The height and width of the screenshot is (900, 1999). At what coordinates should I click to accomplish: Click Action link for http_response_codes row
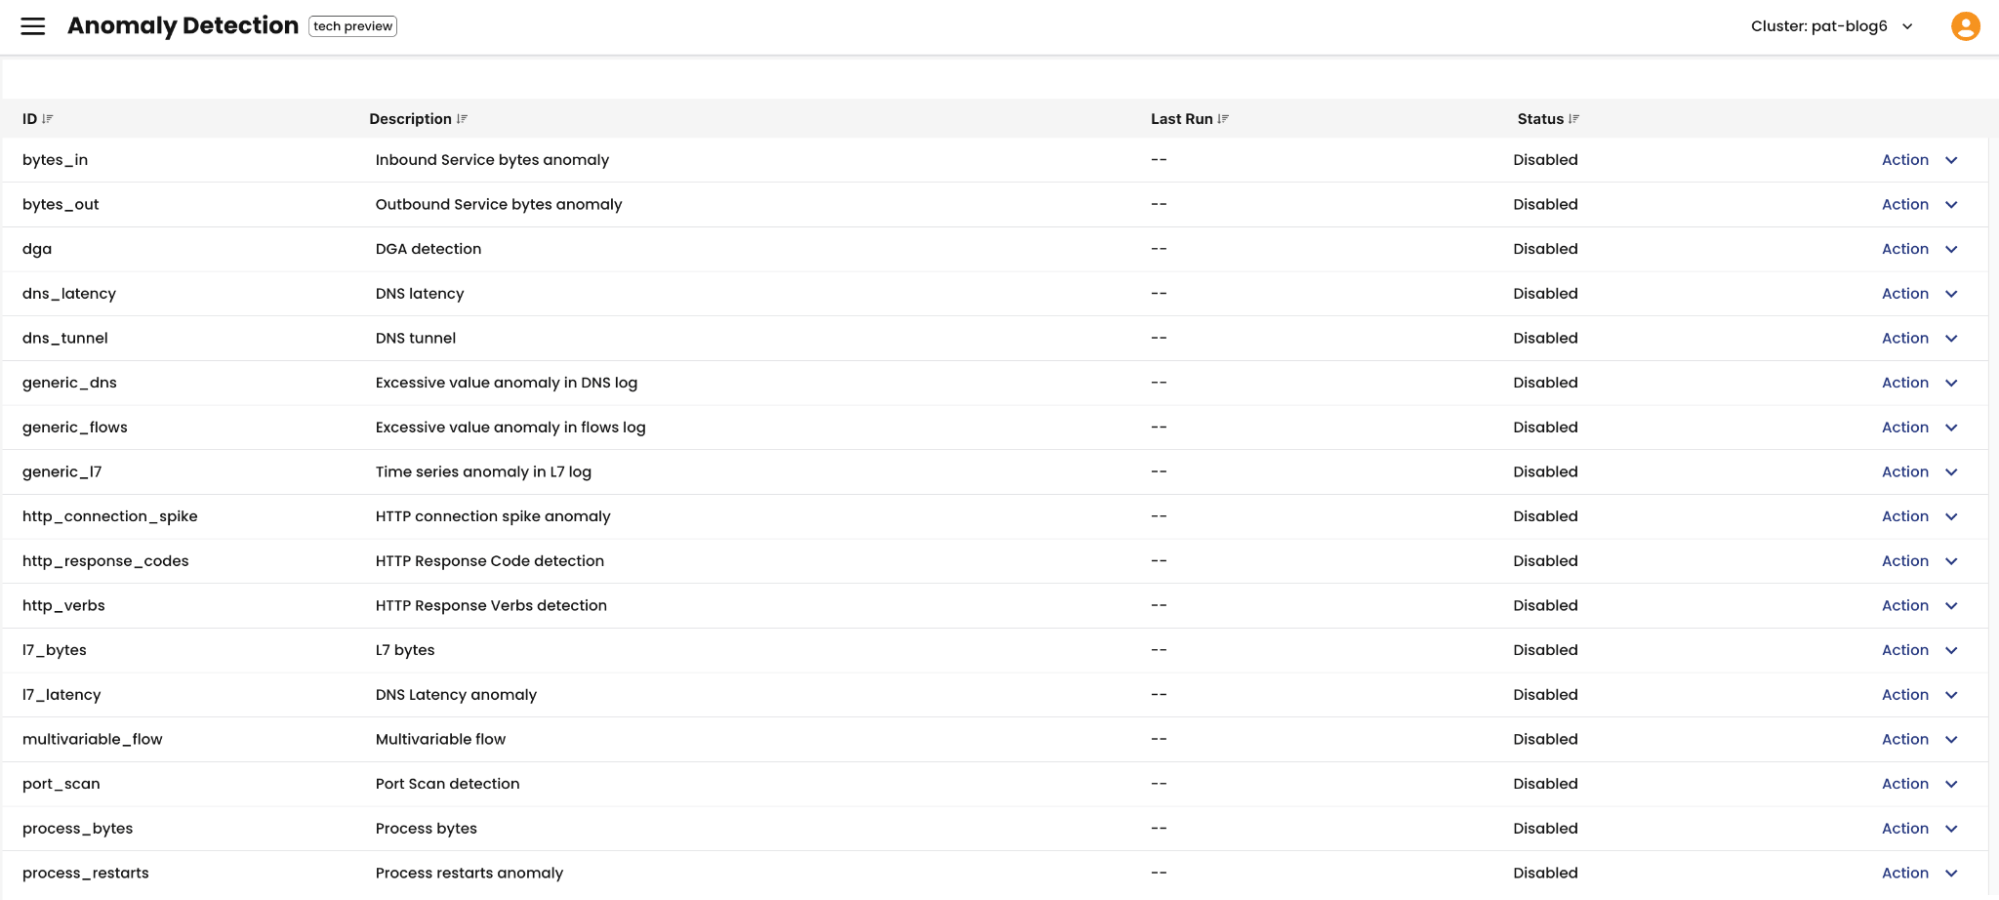point(1905,561)
